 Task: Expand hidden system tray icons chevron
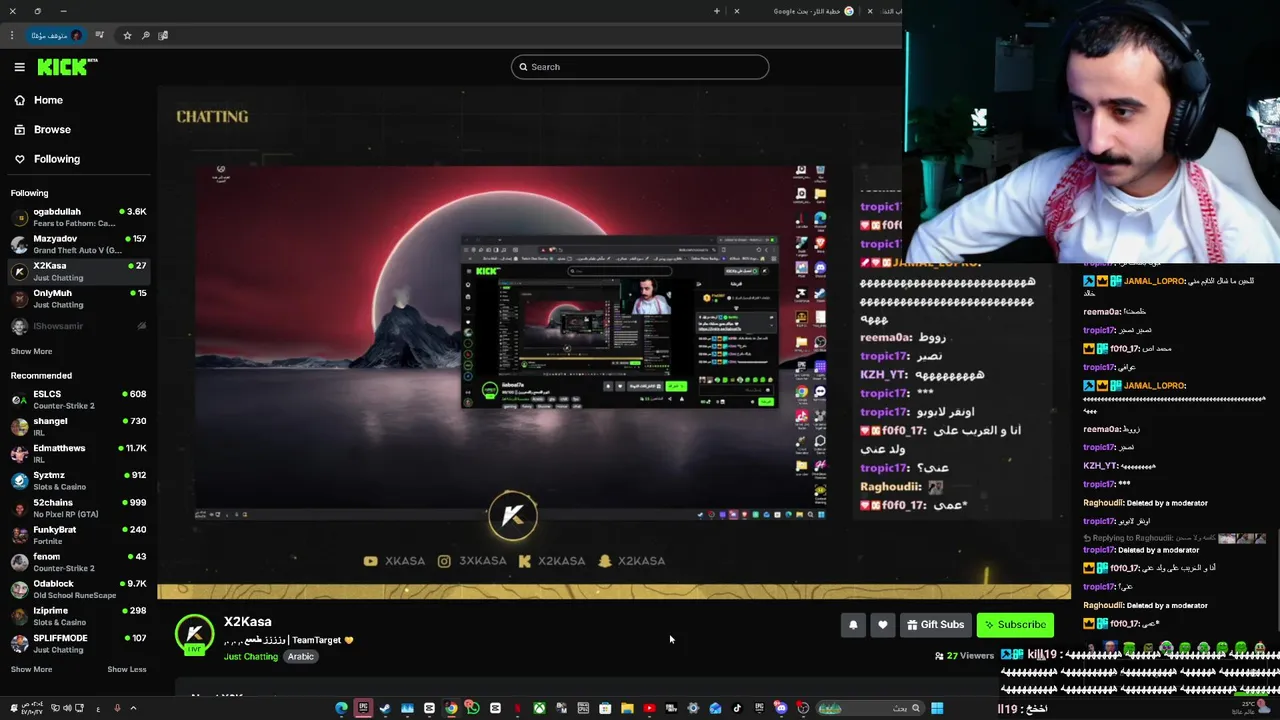pyautogui.click(x=133, y=708)
